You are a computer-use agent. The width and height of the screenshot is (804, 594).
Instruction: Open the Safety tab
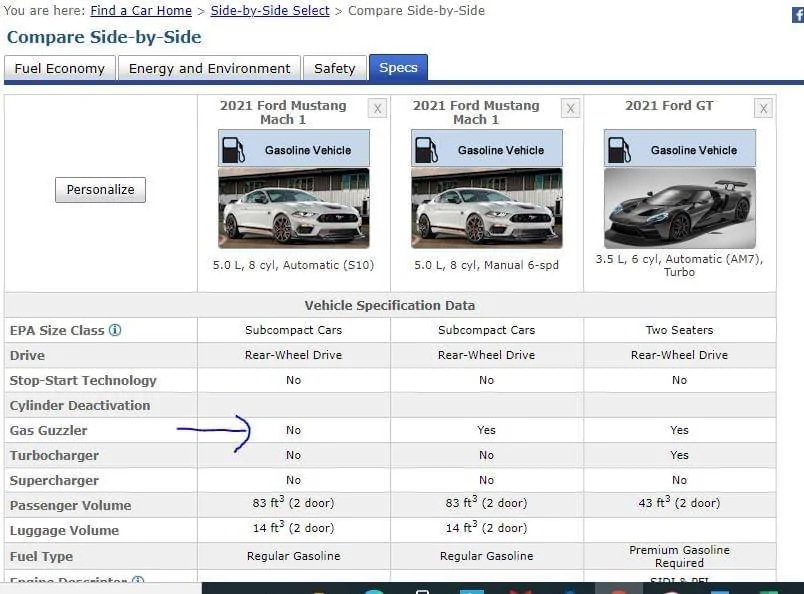334,68
